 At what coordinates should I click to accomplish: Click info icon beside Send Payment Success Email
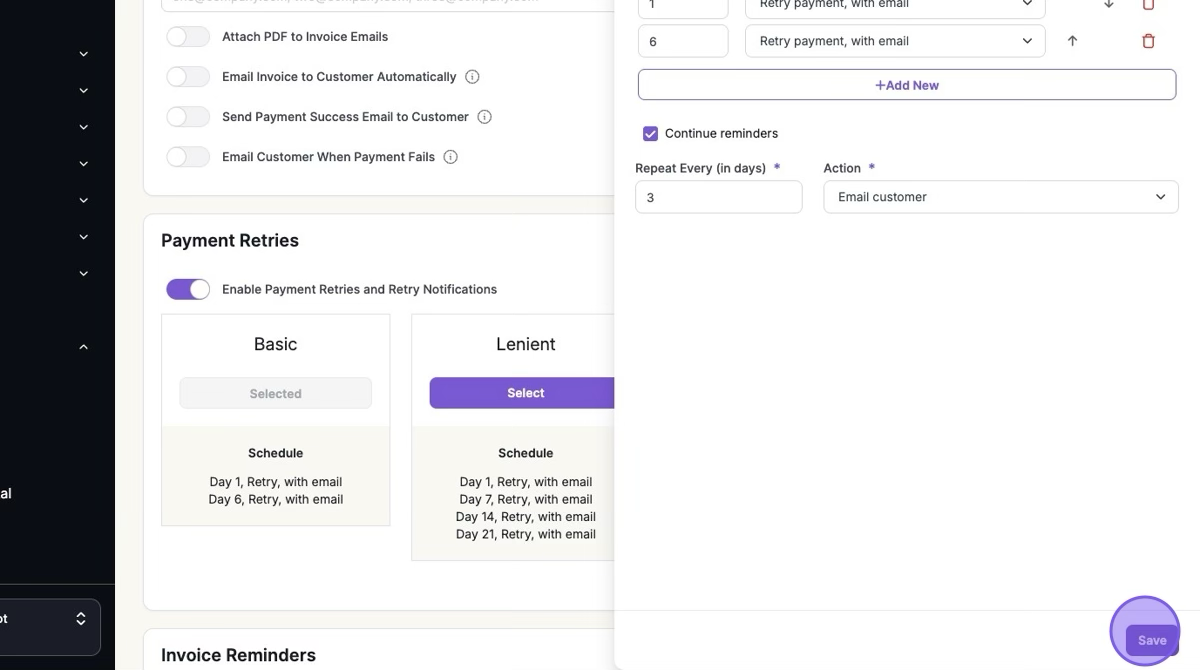click(485, 117)
